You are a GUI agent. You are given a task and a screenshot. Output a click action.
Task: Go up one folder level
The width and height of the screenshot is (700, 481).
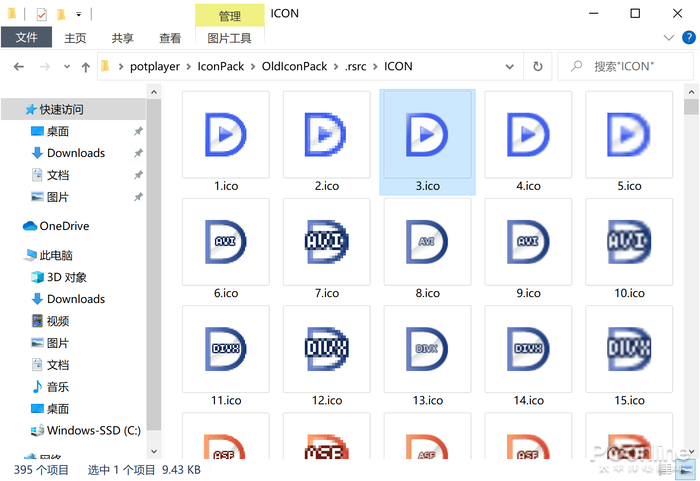click(86, 67)
